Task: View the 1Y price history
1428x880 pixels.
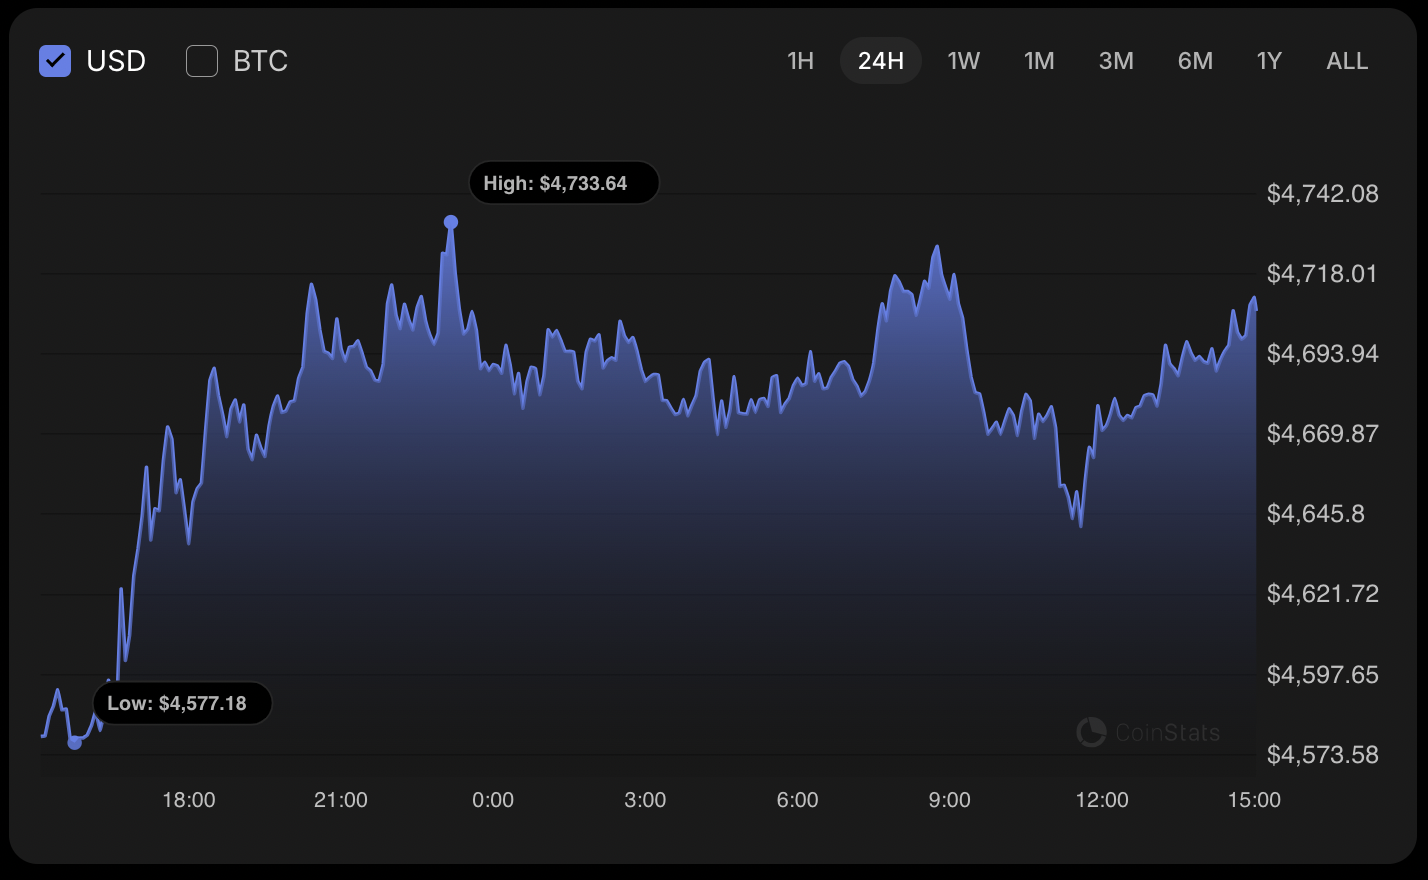Action: point(1269,61)
